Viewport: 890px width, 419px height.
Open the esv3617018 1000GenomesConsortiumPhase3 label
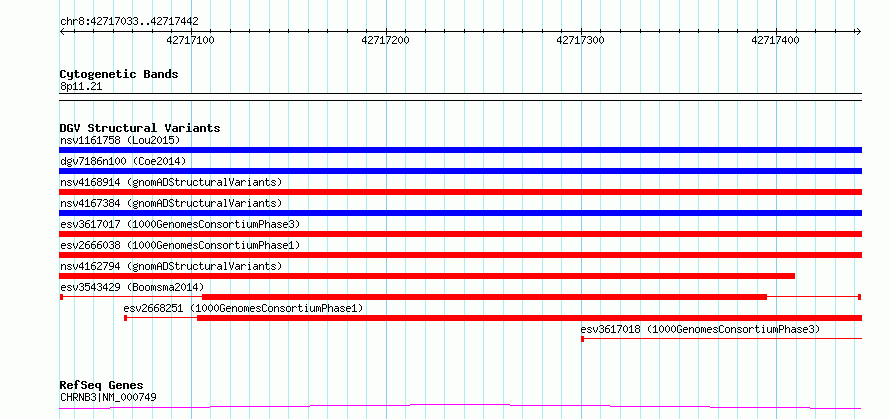click(x=700, y=329)
